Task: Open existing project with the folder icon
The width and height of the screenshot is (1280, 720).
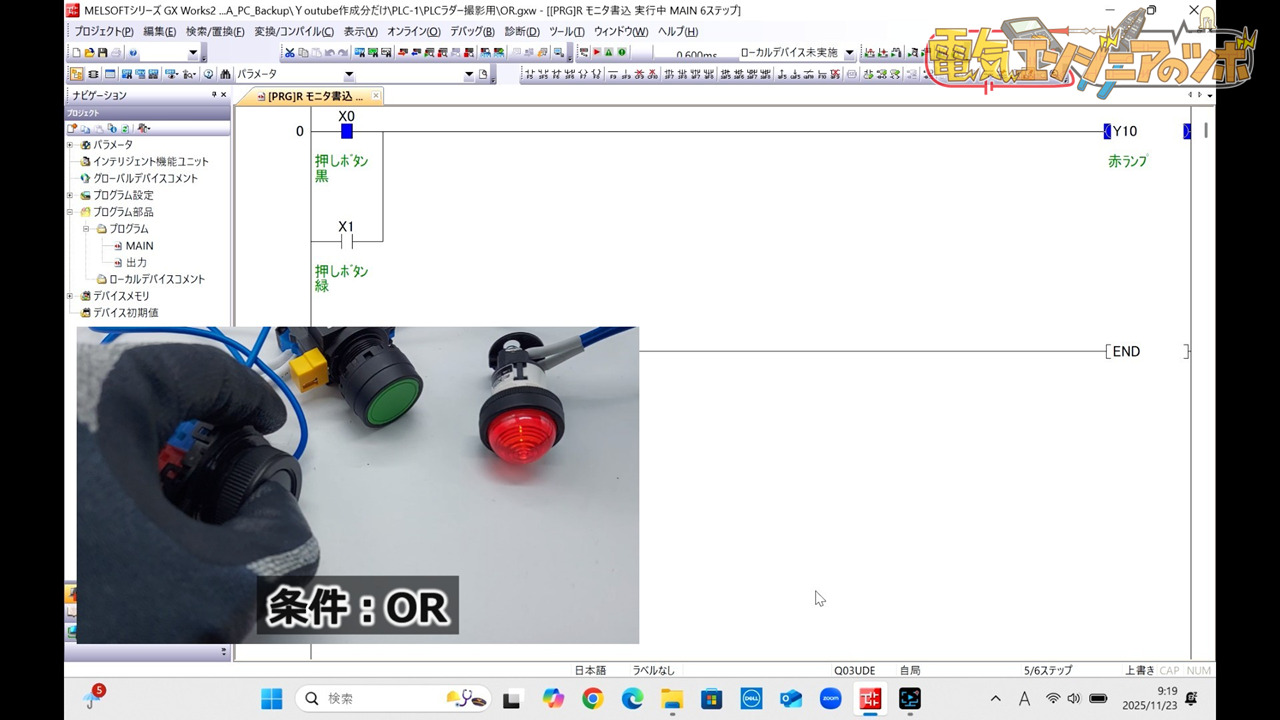Action: 89,53
